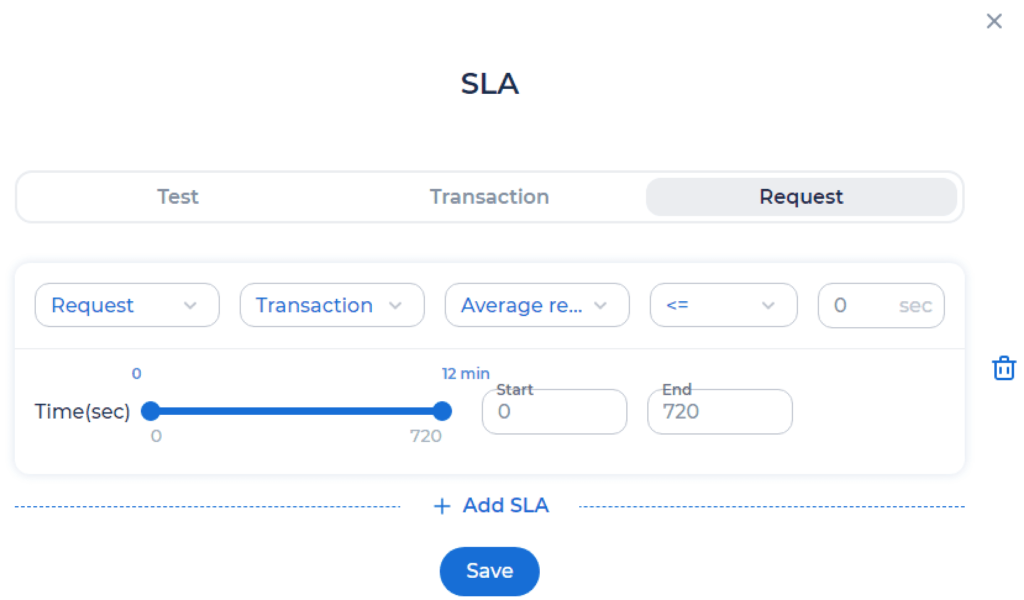Select the Request tab
This screenshot has width=1024, height=600.
click(x=801, y=197)
